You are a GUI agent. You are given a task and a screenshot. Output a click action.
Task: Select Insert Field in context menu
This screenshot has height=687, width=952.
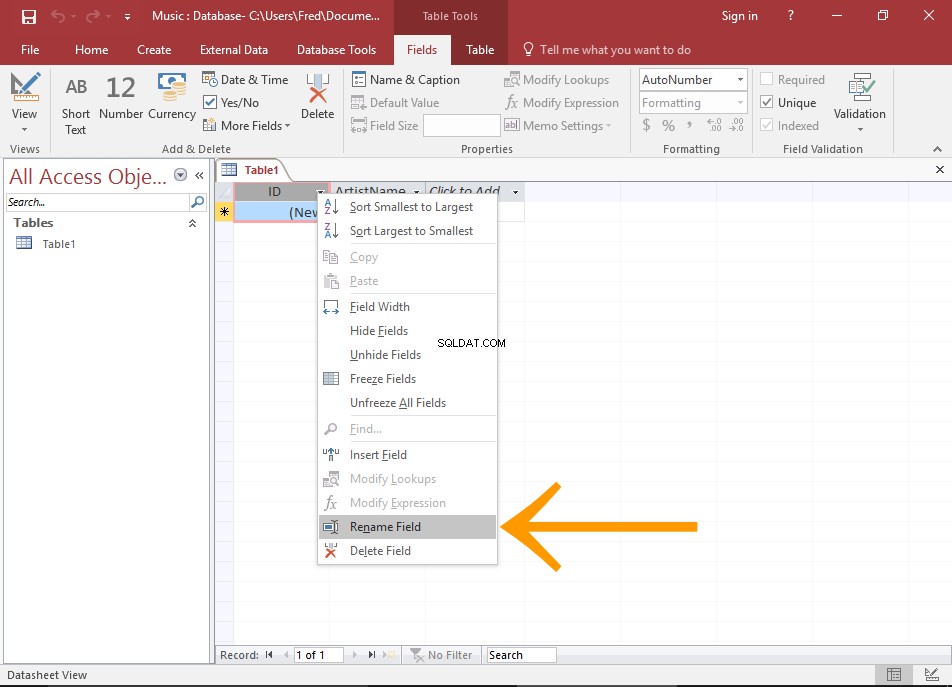(407, 455)
